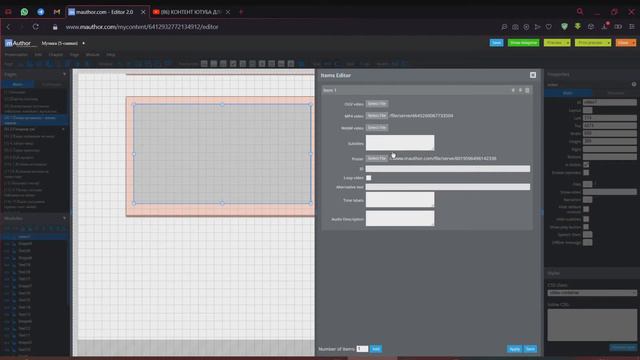The width and height of the screenshot is (640, 360).
Task: Open the Preview dropdown button
Action: pos(557,43)
